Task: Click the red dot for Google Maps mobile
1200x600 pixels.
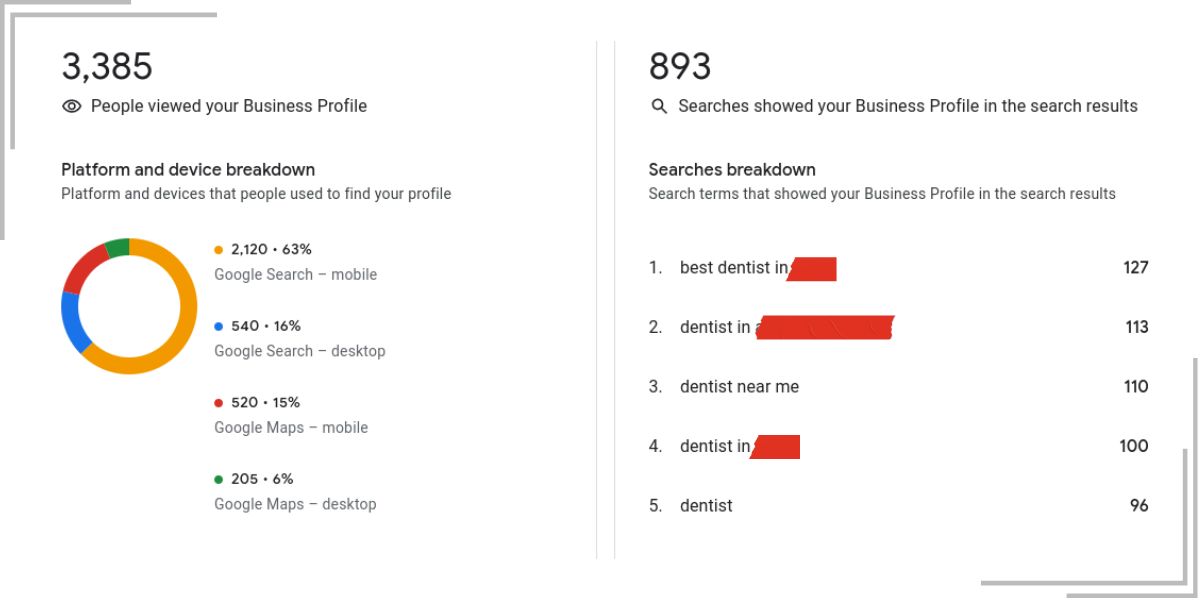Action: tap(219, 403)
